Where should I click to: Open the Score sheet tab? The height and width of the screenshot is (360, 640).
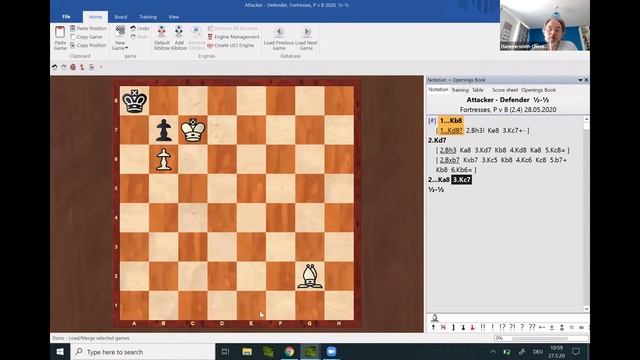pos(504,90)
